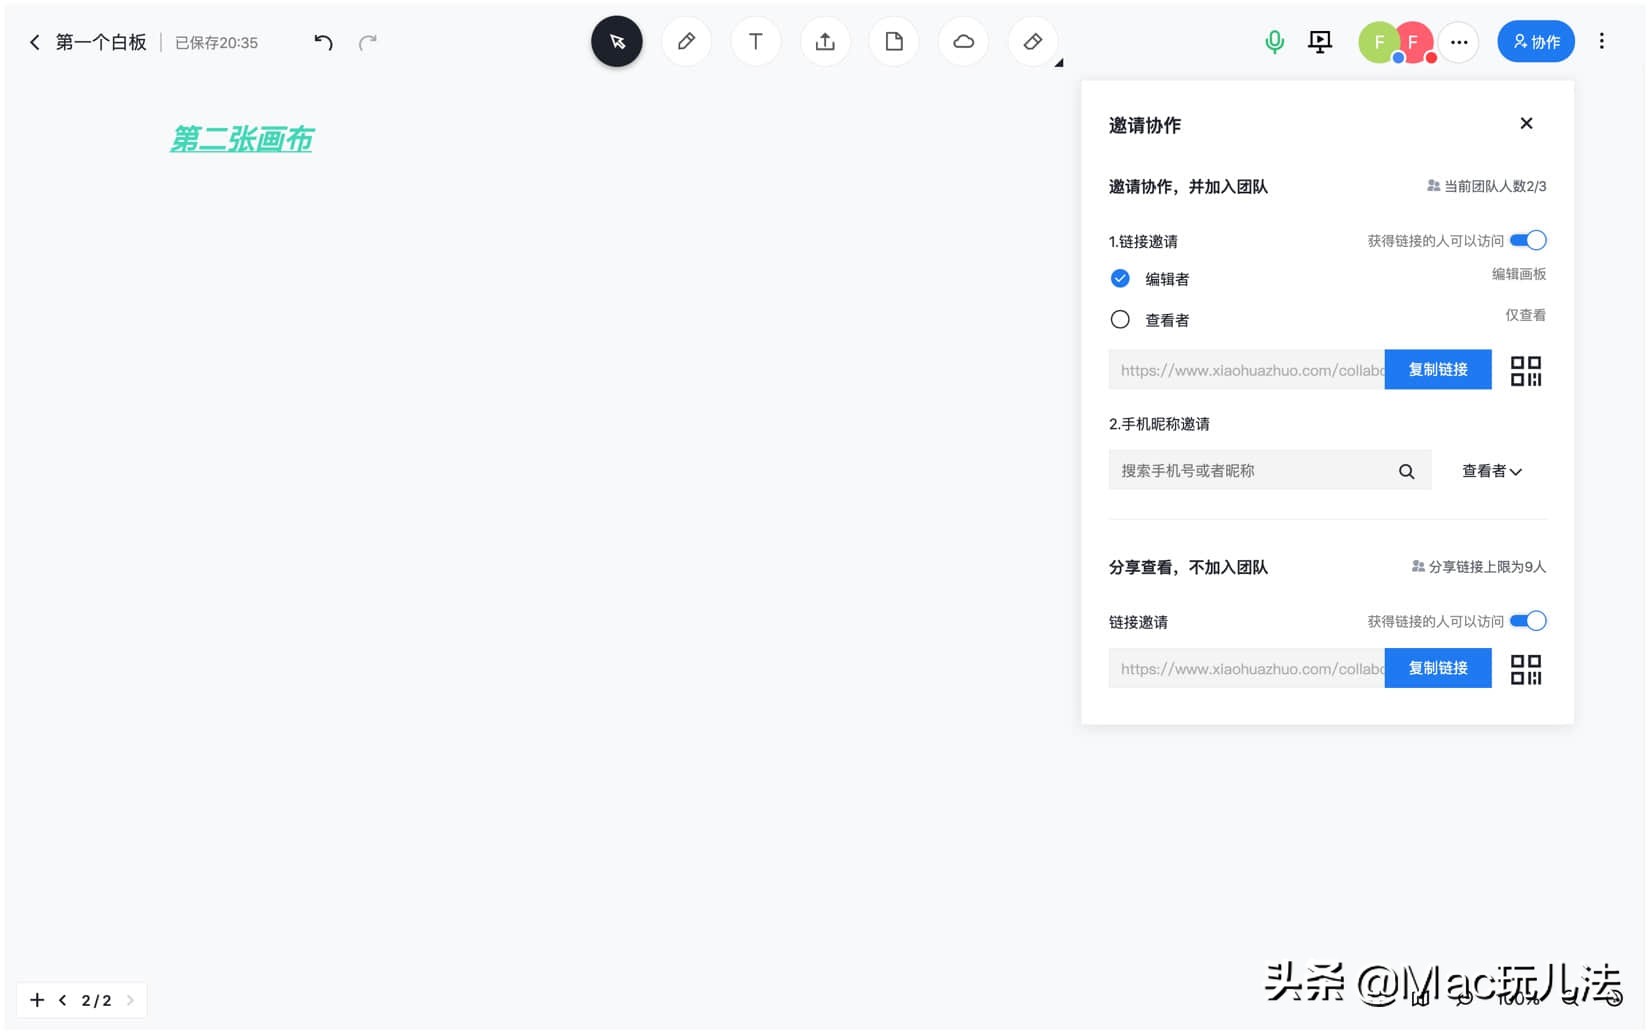Click the search magnifier icon
Image resolution: width=1650 pixels, height=1034 pixels.
click(1407, 472)
